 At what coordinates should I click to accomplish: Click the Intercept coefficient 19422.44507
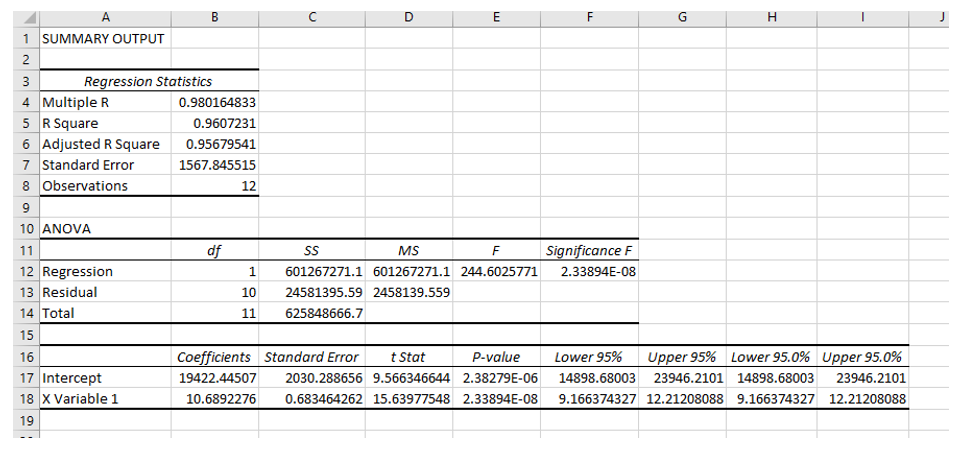tap(216, 378)
